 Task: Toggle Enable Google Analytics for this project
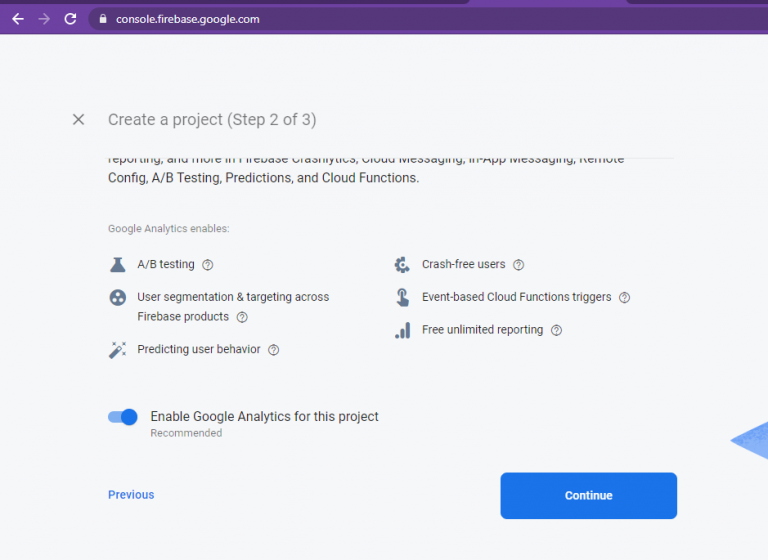click(123, 417)
